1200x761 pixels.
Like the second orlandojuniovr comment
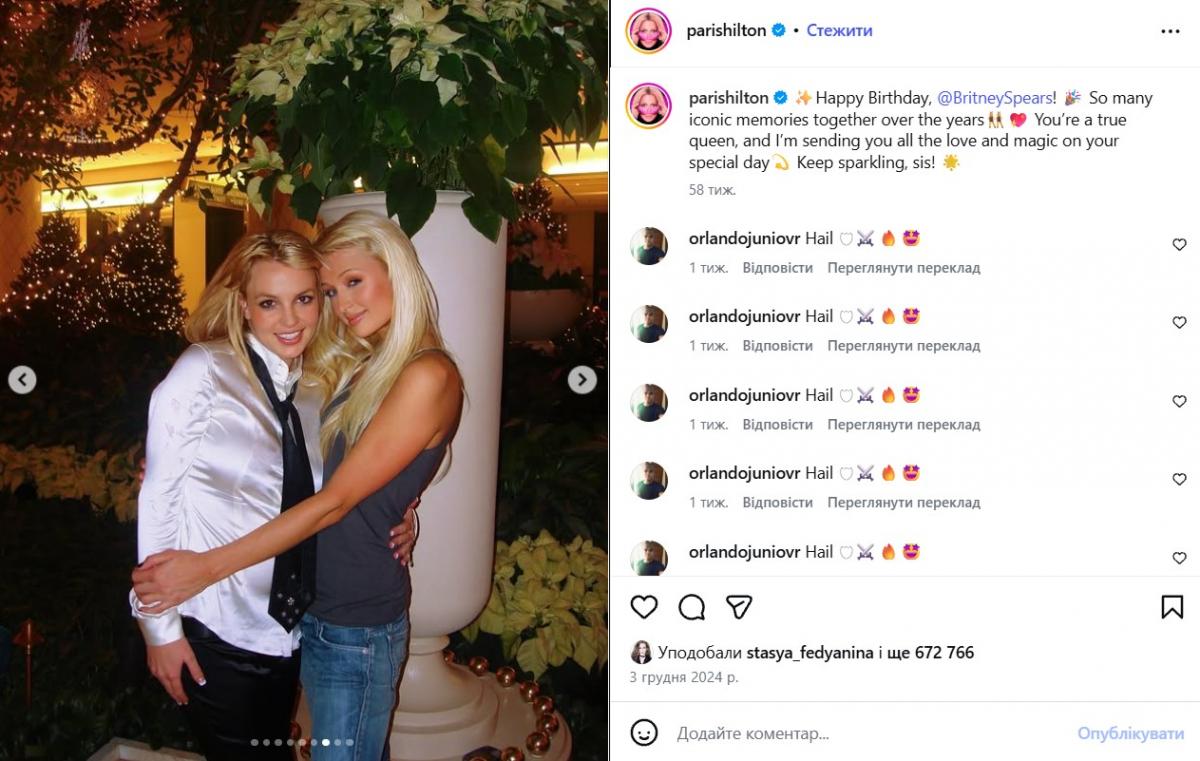(x=1179, y=323)
